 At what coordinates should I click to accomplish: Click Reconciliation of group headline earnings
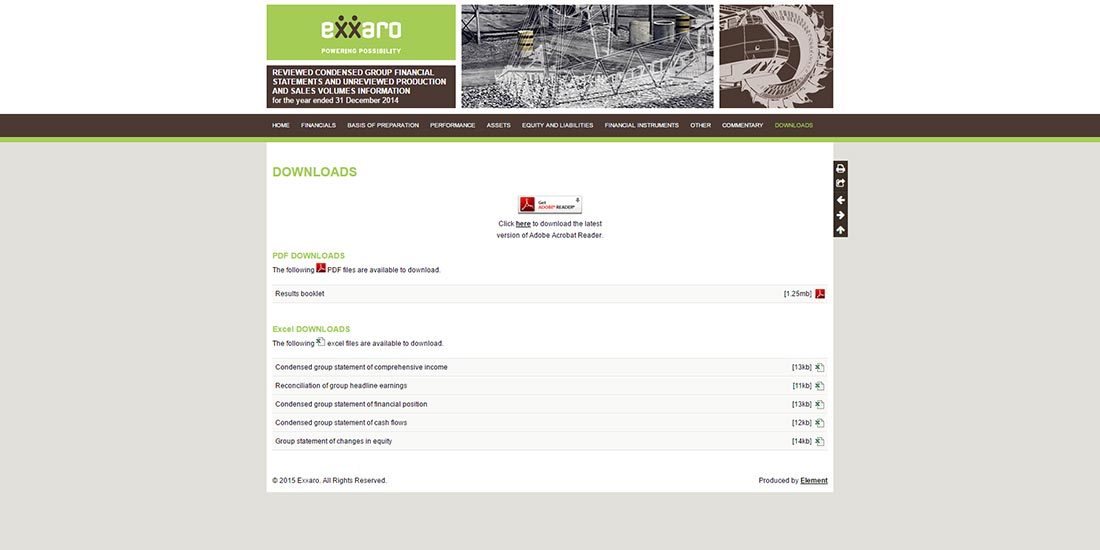[341, 386]
